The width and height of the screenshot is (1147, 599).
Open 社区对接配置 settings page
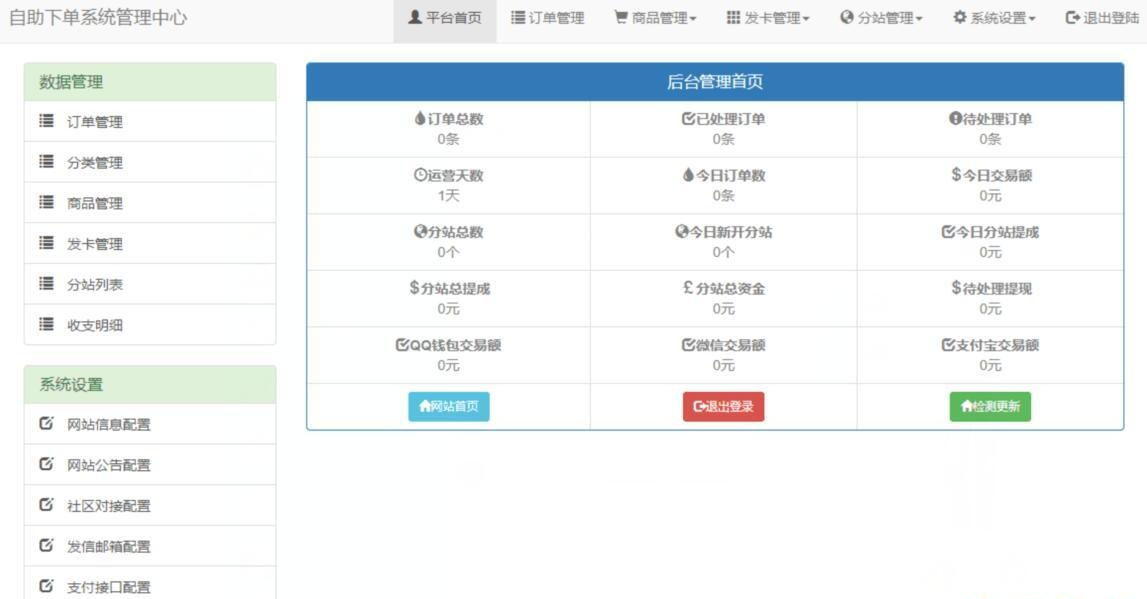[150, 505]
